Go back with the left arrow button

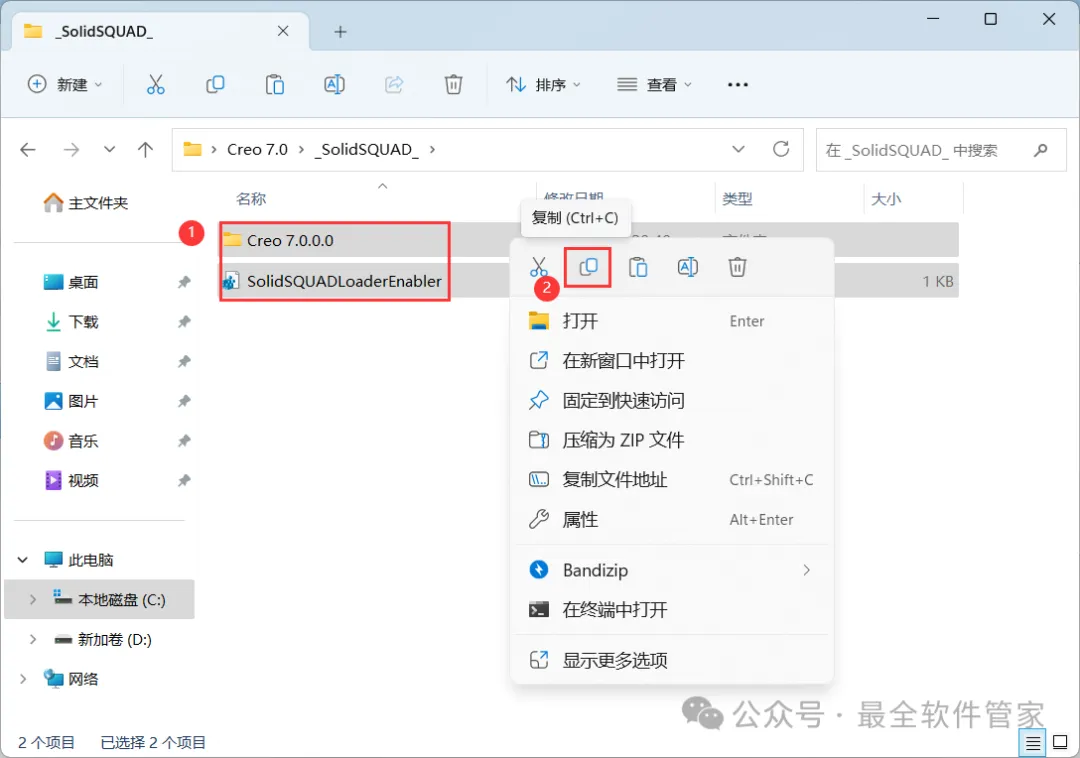pyautogui.click(x=28, y=149)
